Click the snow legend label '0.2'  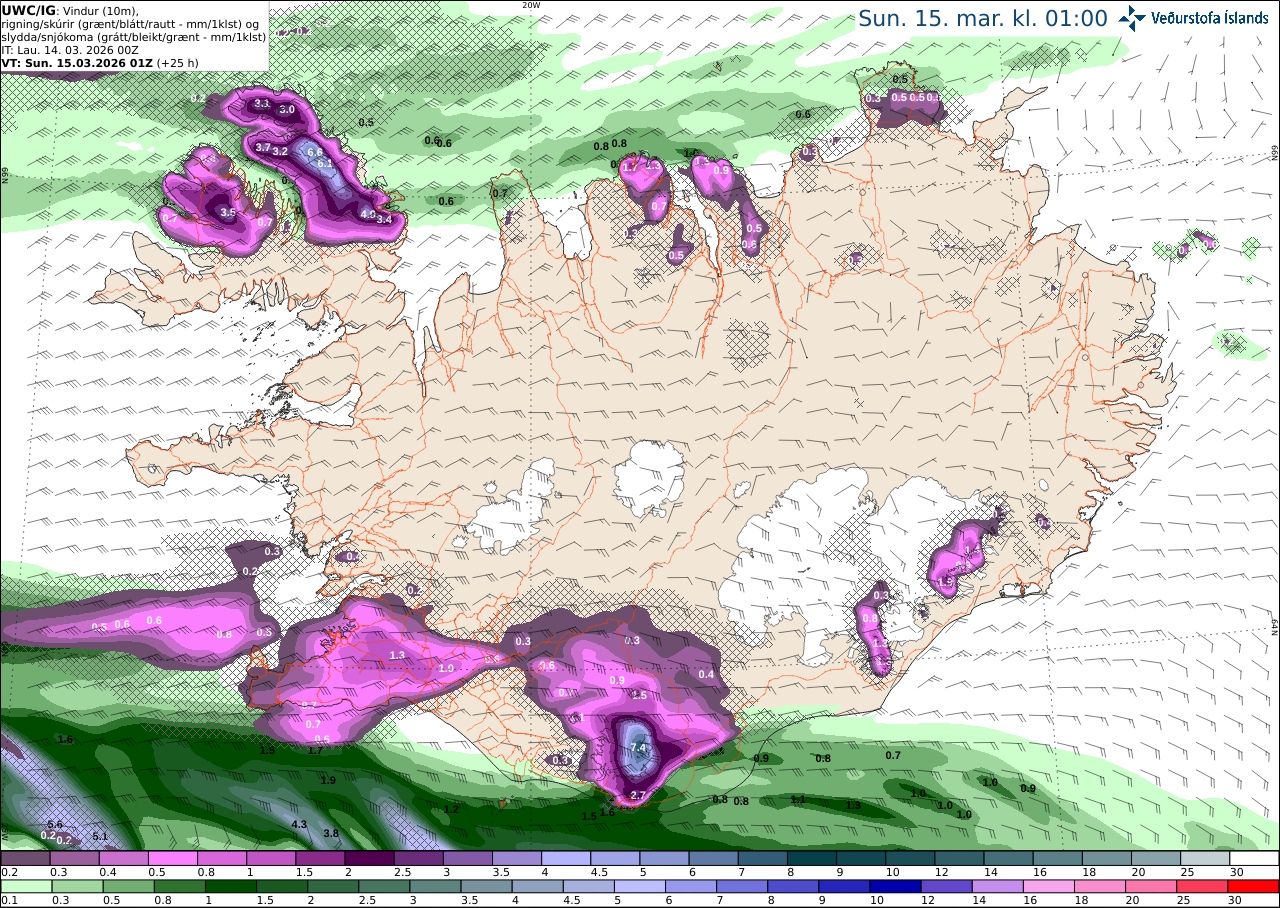[x=7, y=872]
